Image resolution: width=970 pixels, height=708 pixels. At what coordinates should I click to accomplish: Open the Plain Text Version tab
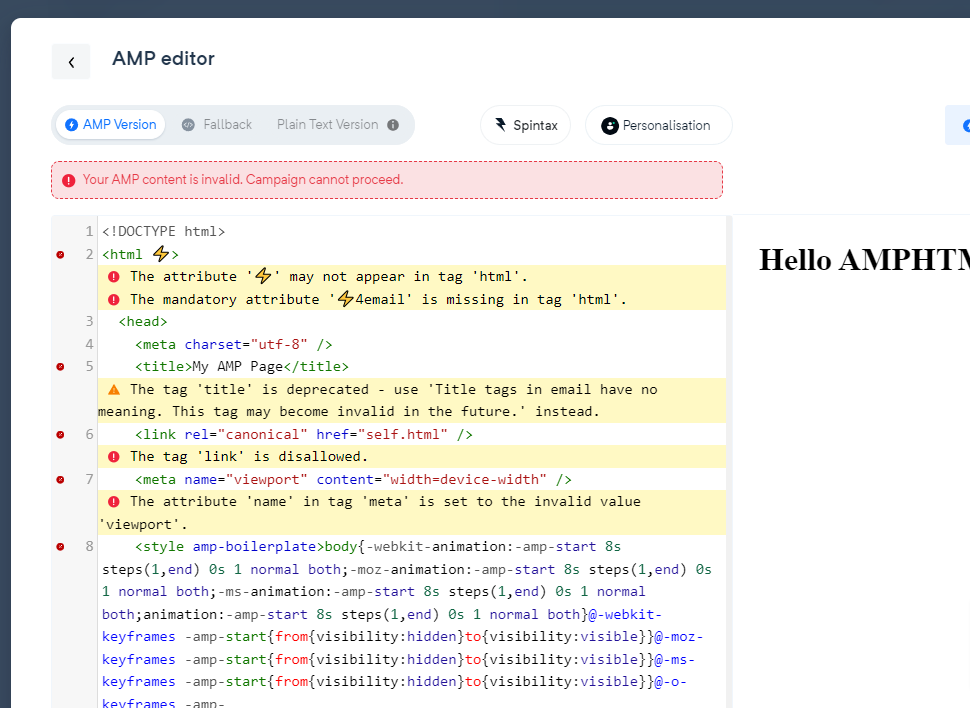pyautogui.click(x=327, y=124)
